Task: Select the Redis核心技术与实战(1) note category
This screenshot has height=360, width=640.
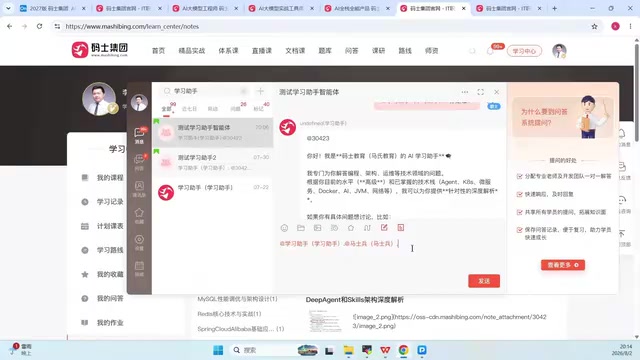Action: click(229, 314)
